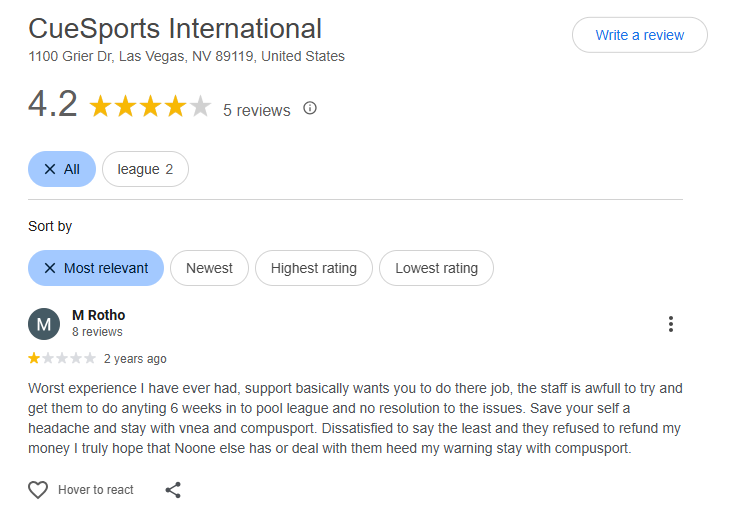Open the M Rotho reviewer profile name
Image resolution: width=741 pixels, height=508 pixels.
pyautogui.click(x=99, y=315)
